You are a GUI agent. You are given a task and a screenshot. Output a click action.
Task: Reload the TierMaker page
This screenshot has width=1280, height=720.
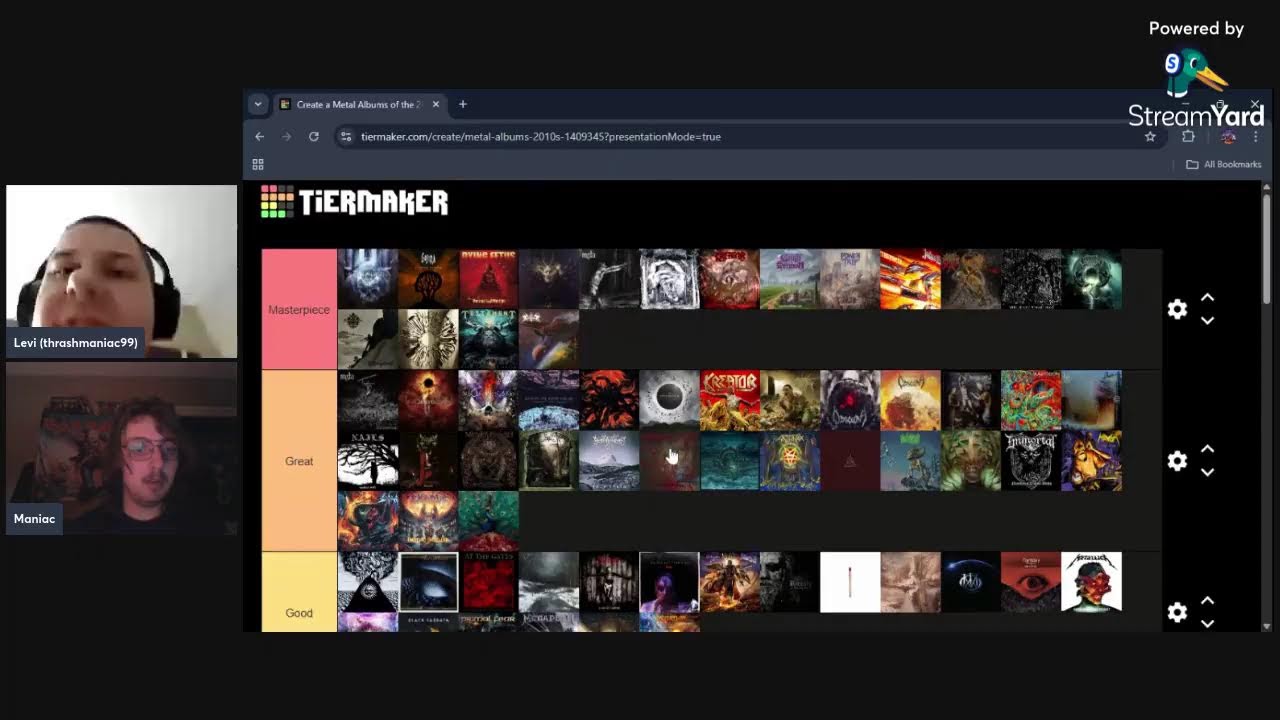pyautogui.click(x=314, y=136)
